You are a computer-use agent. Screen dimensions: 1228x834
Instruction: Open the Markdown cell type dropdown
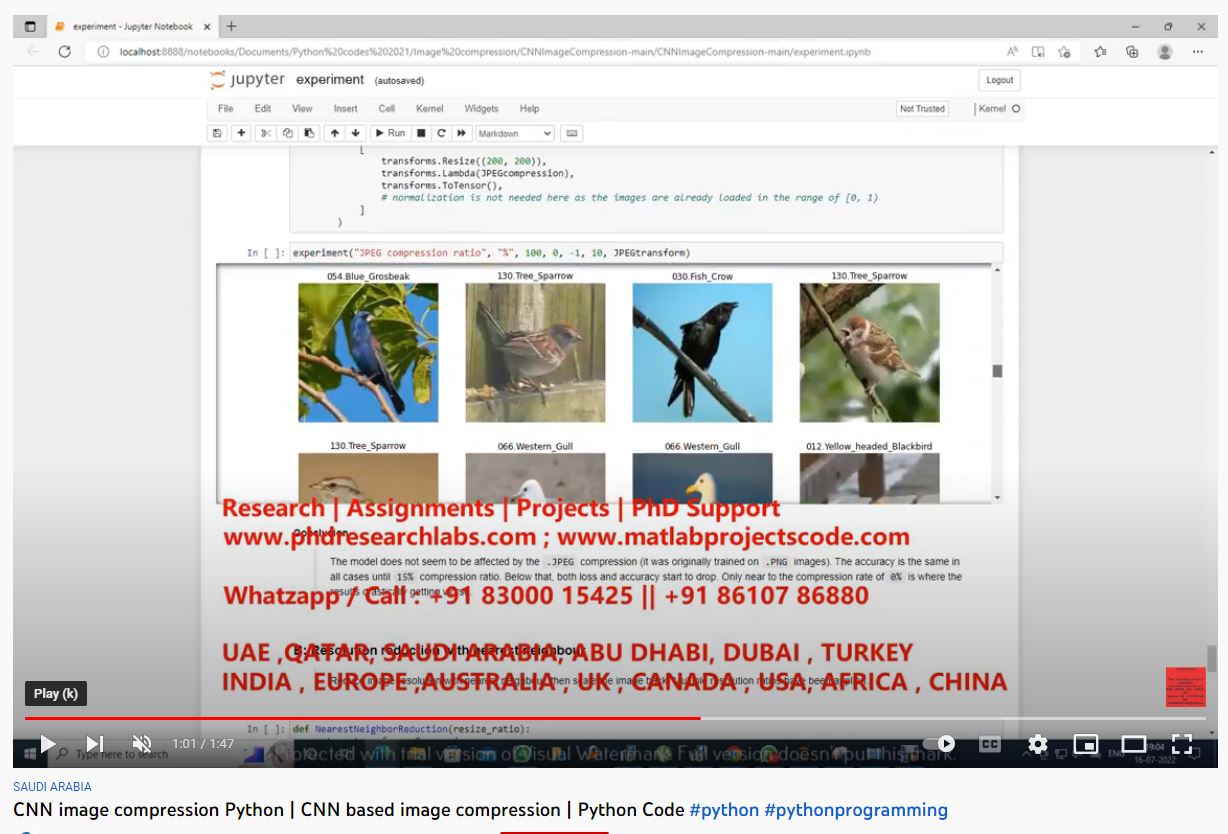click(514, 133)
